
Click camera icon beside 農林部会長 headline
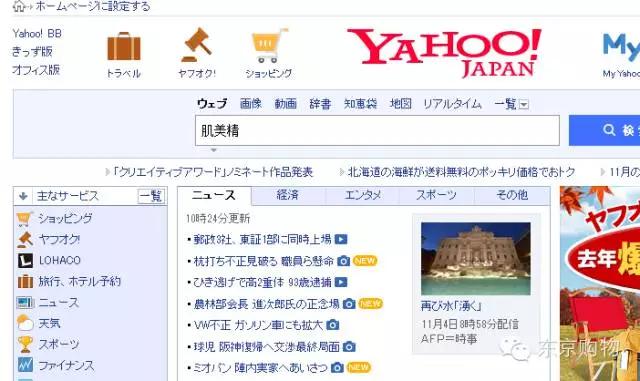(x=349, y=304)
